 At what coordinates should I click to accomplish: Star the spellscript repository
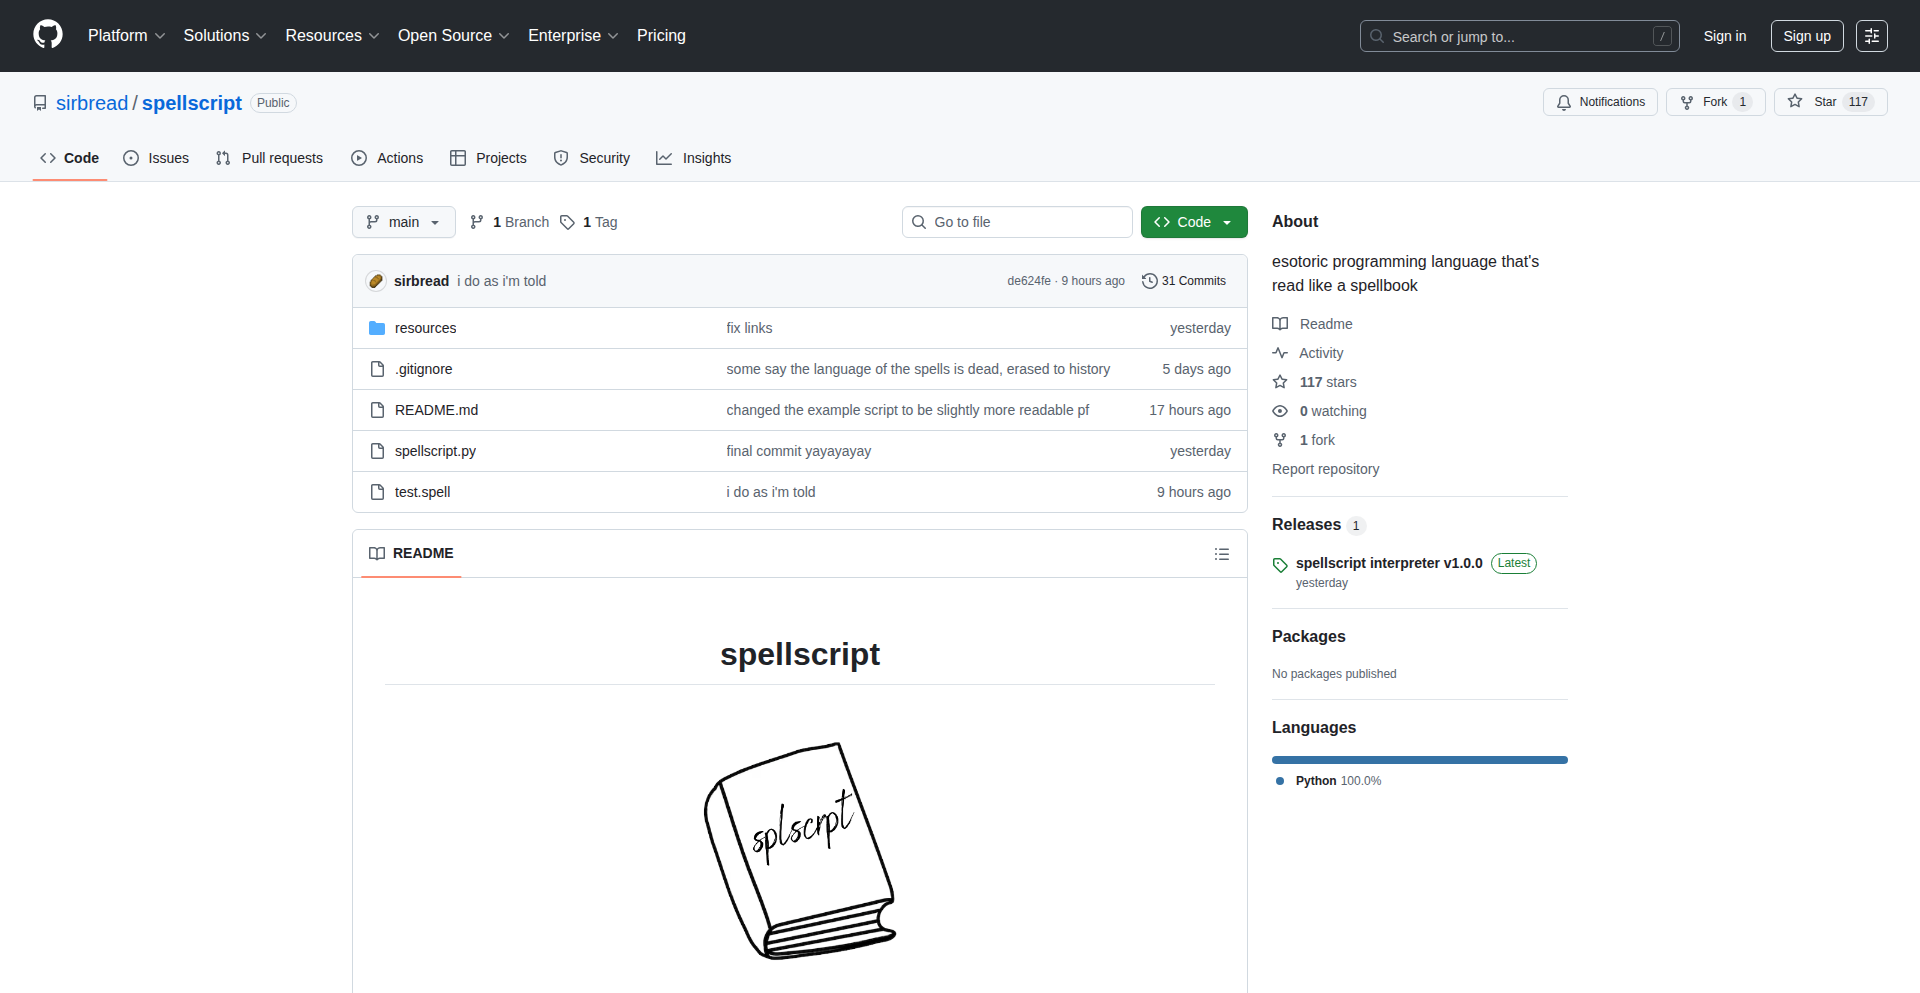[x=1829, y=102]
